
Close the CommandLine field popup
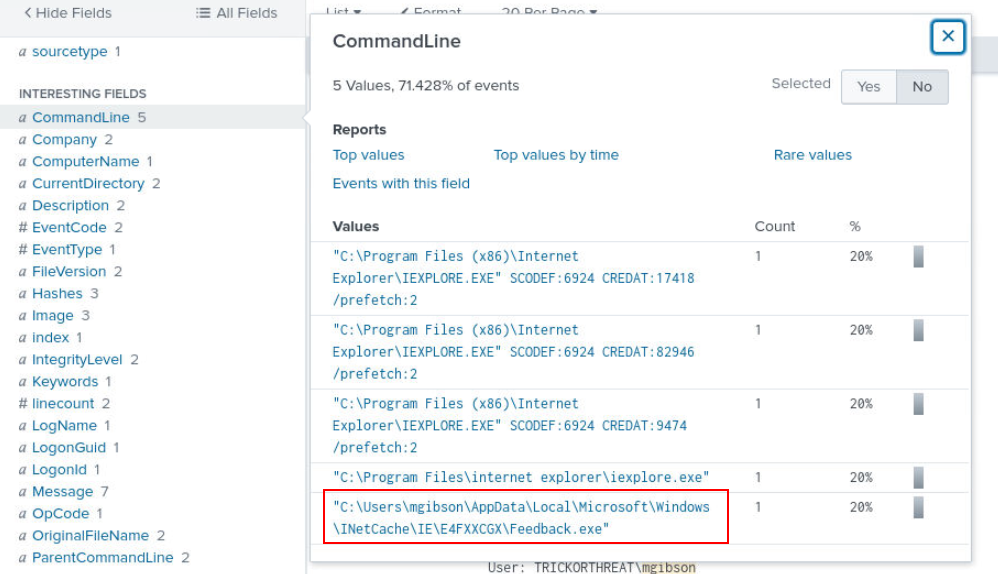(x=947, y=37)
